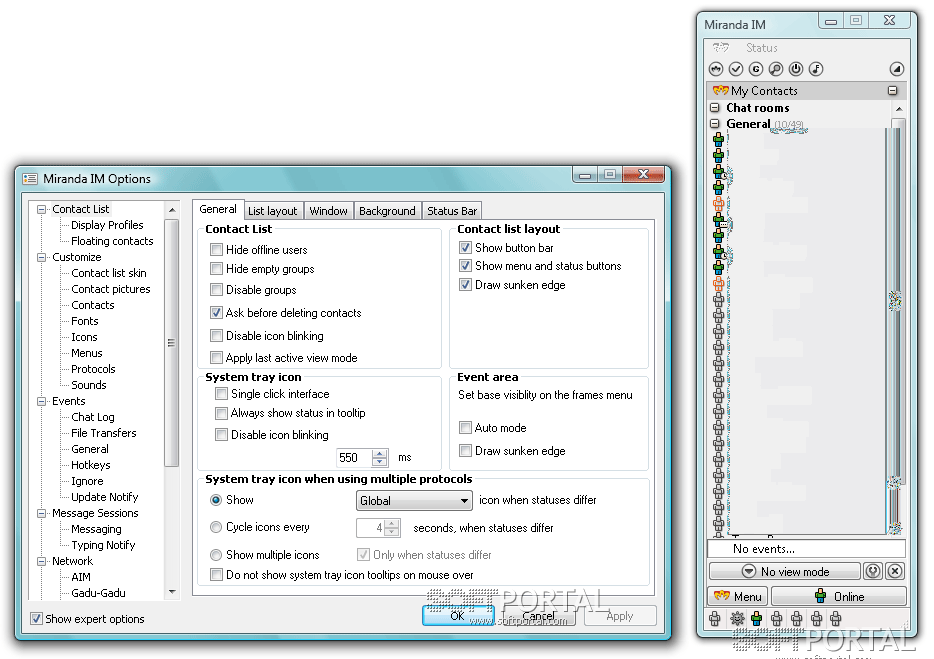Select Cycle icons every radio button
Image resolution: width=934 pixels, height=659 pixels.
216,527
